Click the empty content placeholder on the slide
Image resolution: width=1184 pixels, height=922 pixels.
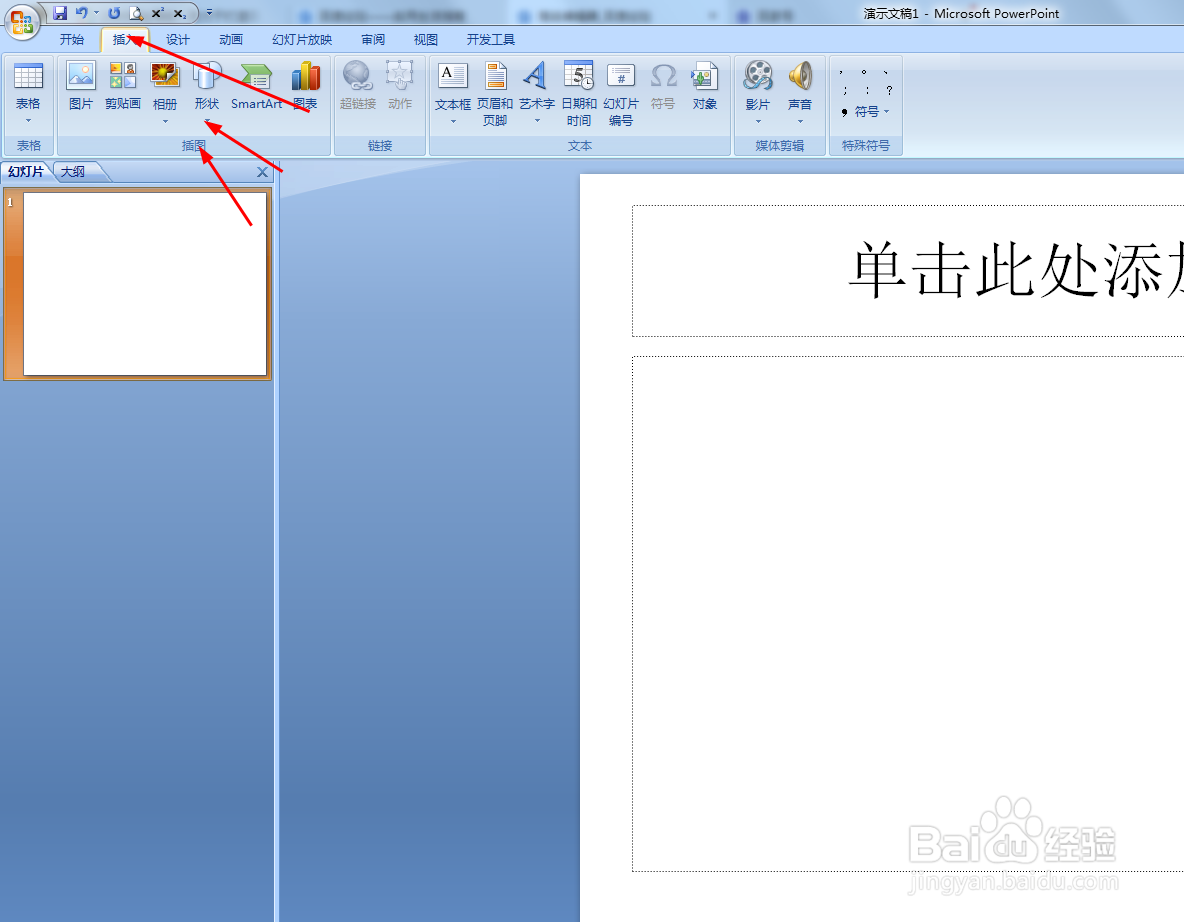(908, 613)
